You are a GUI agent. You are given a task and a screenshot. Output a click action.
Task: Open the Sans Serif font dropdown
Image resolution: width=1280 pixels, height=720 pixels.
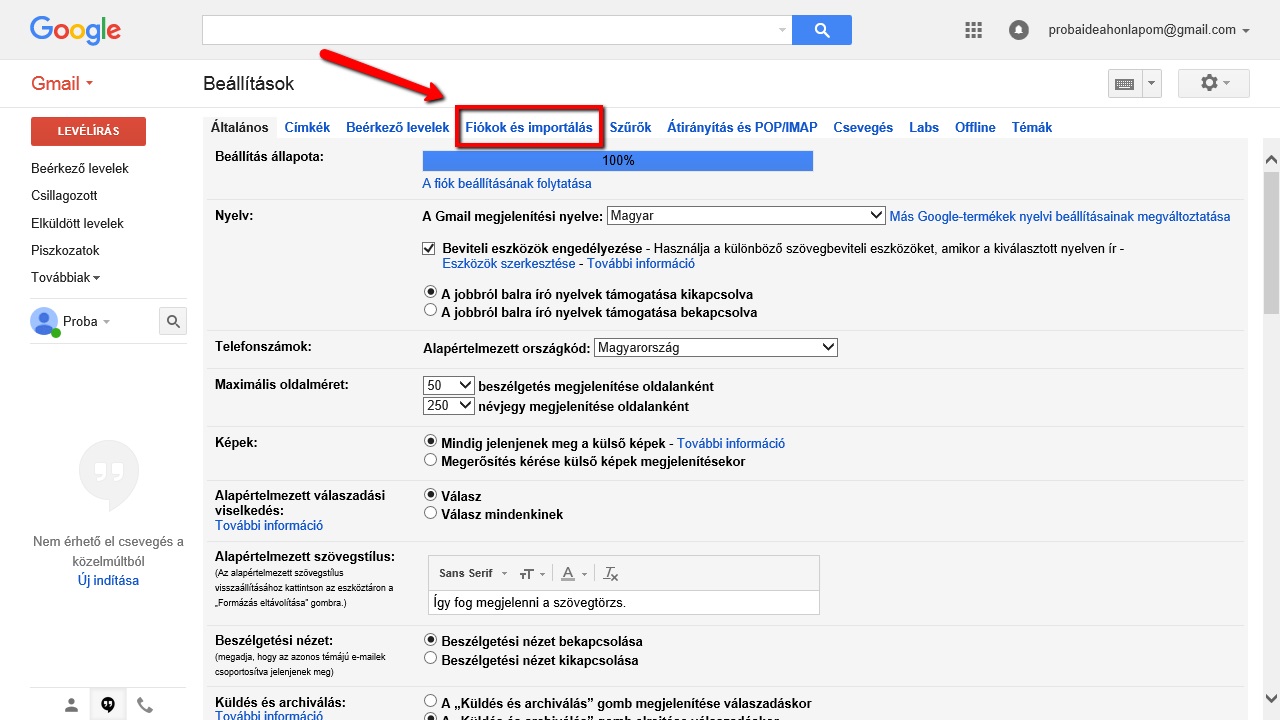[473, 573]
